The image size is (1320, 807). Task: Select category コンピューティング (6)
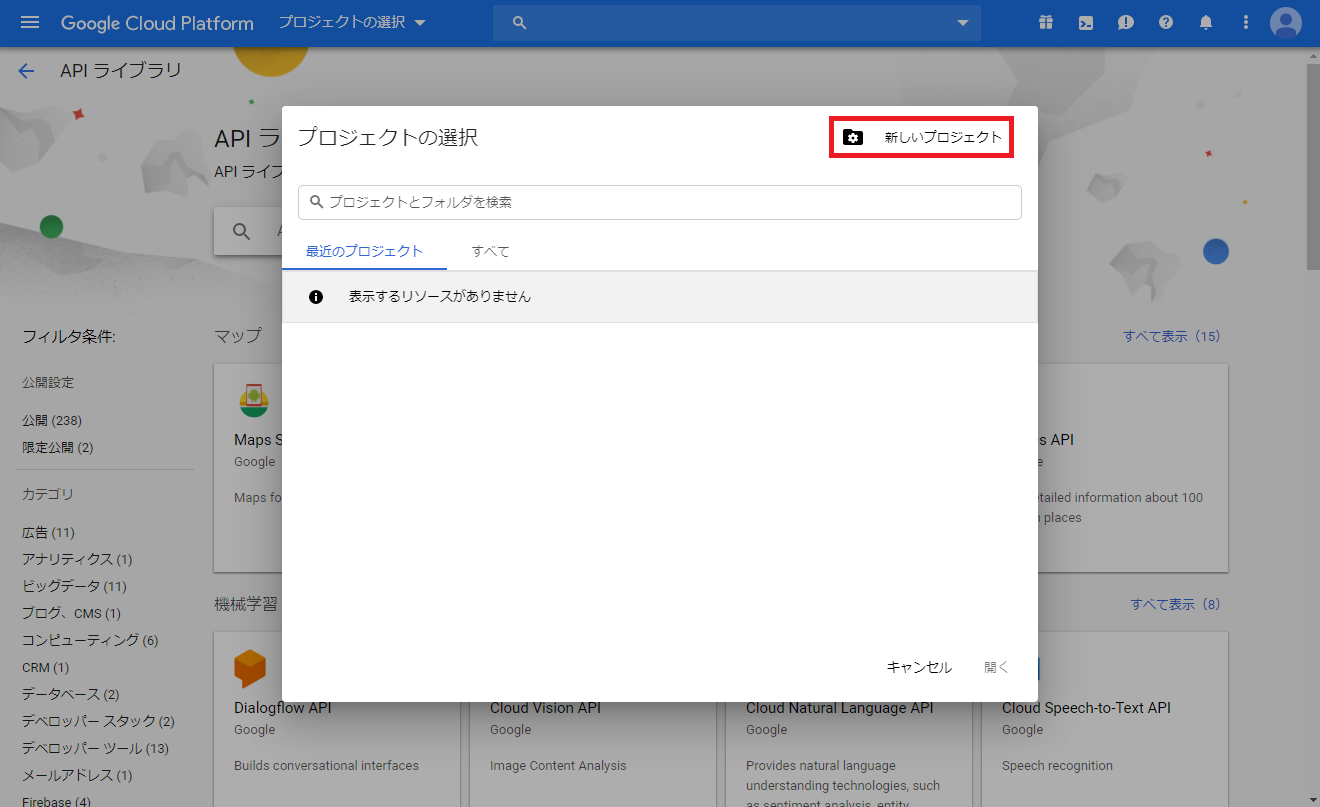[90, 640]
